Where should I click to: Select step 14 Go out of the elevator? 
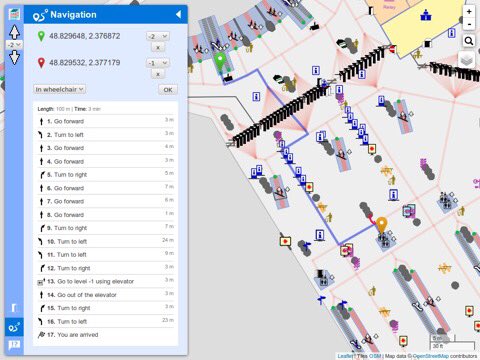coord(106,295)
